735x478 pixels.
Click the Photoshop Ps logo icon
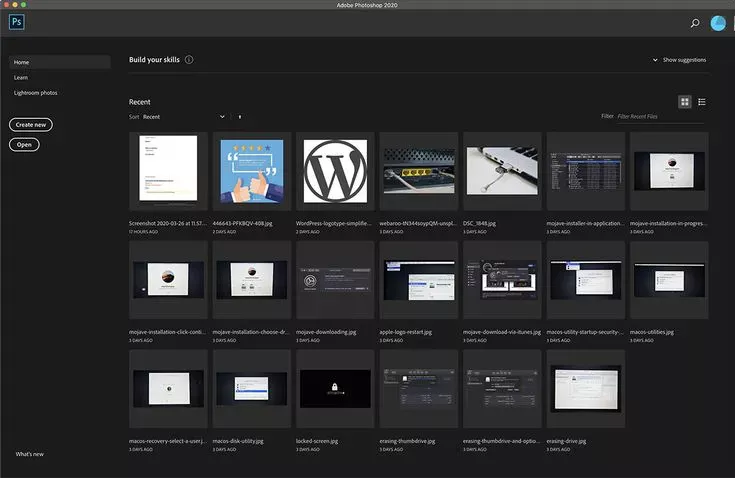click(19, 22)
